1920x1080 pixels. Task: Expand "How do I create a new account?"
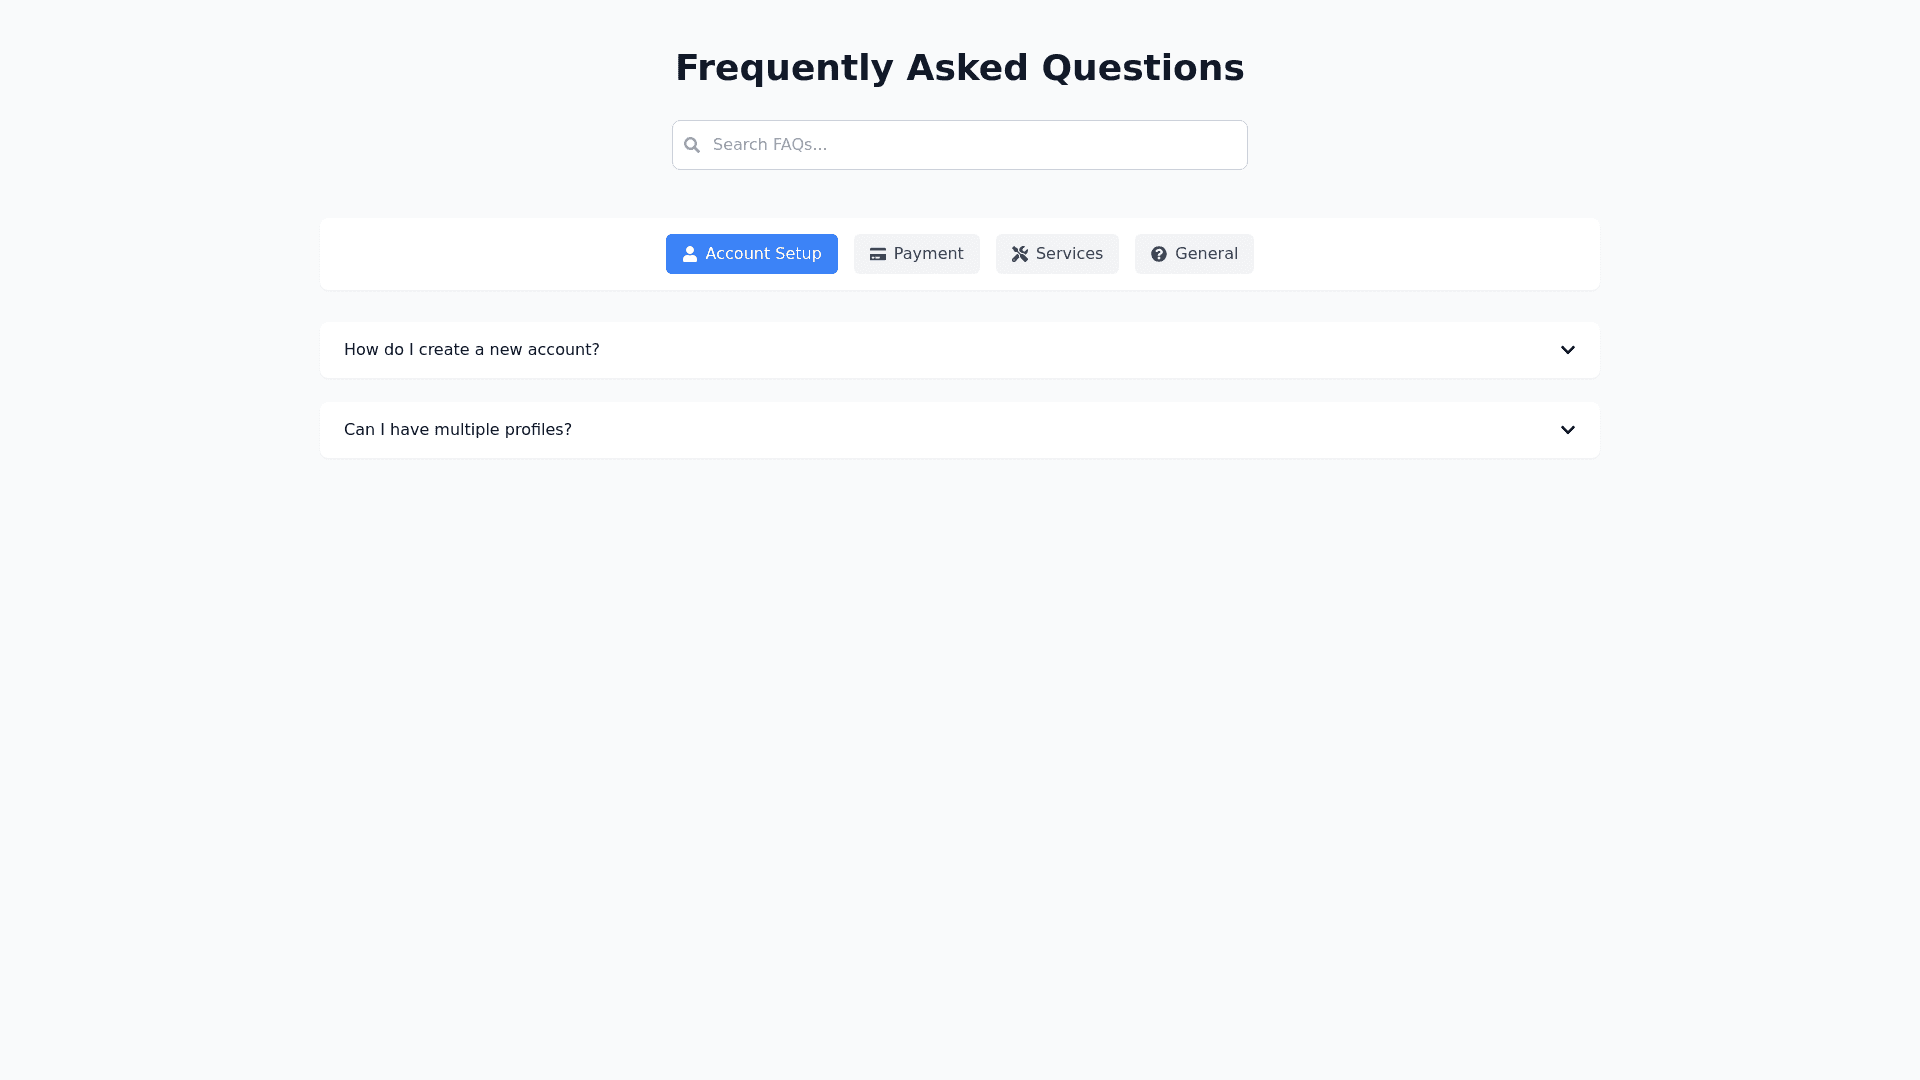pos(472,350)
